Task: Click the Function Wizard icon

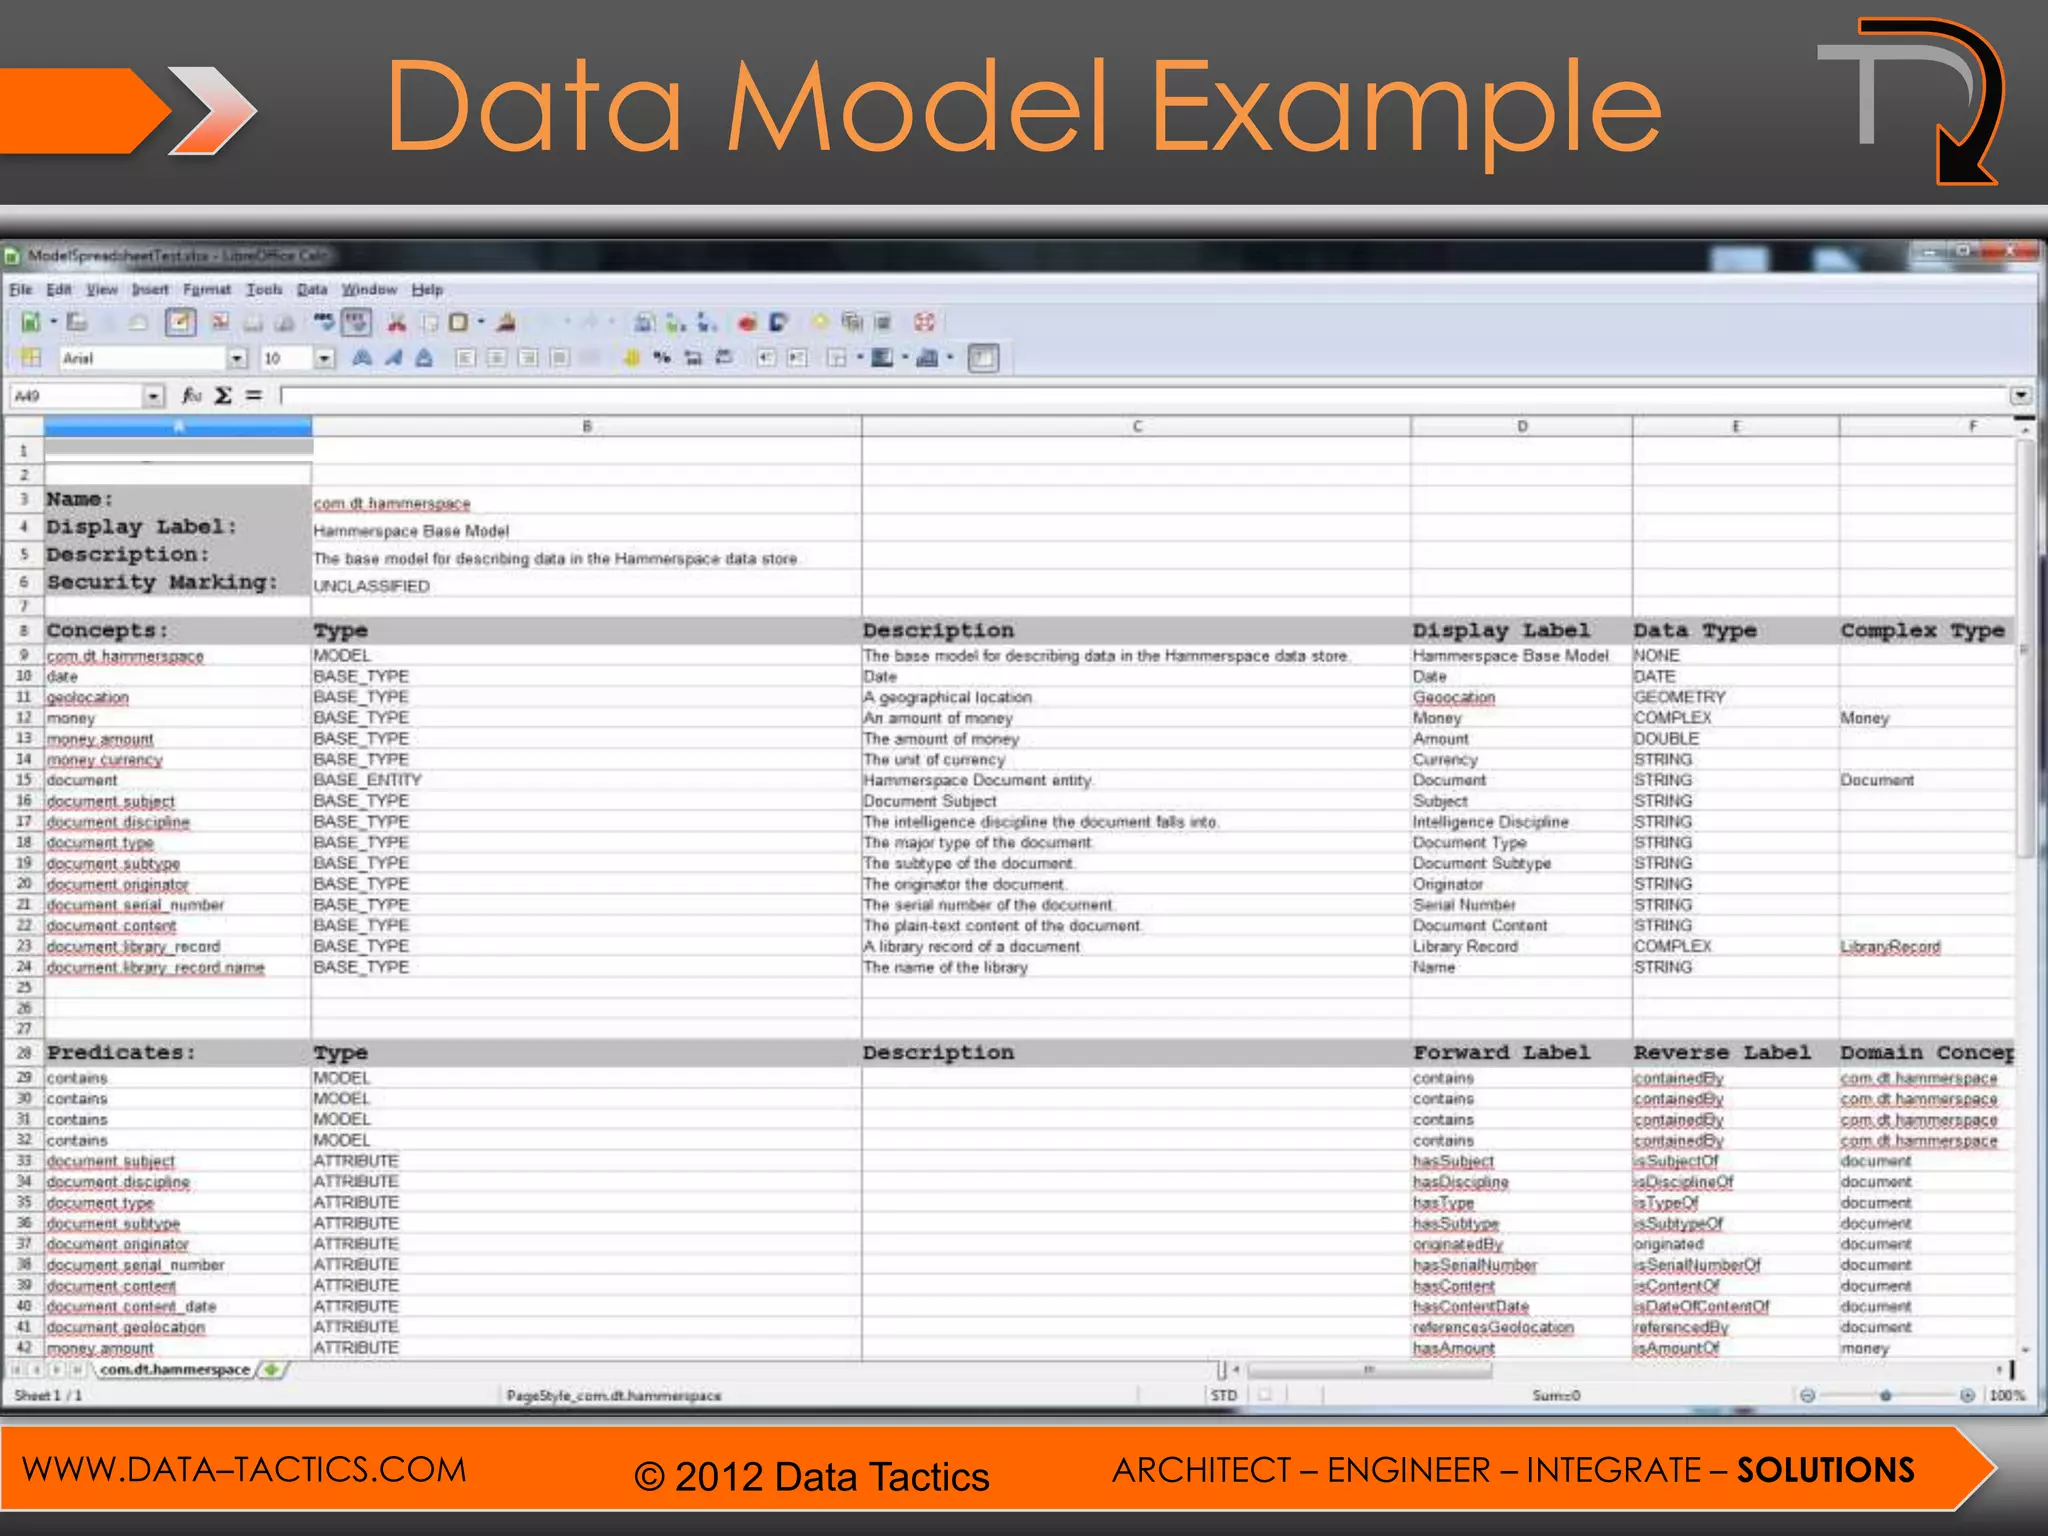Action: click(191, 396)
